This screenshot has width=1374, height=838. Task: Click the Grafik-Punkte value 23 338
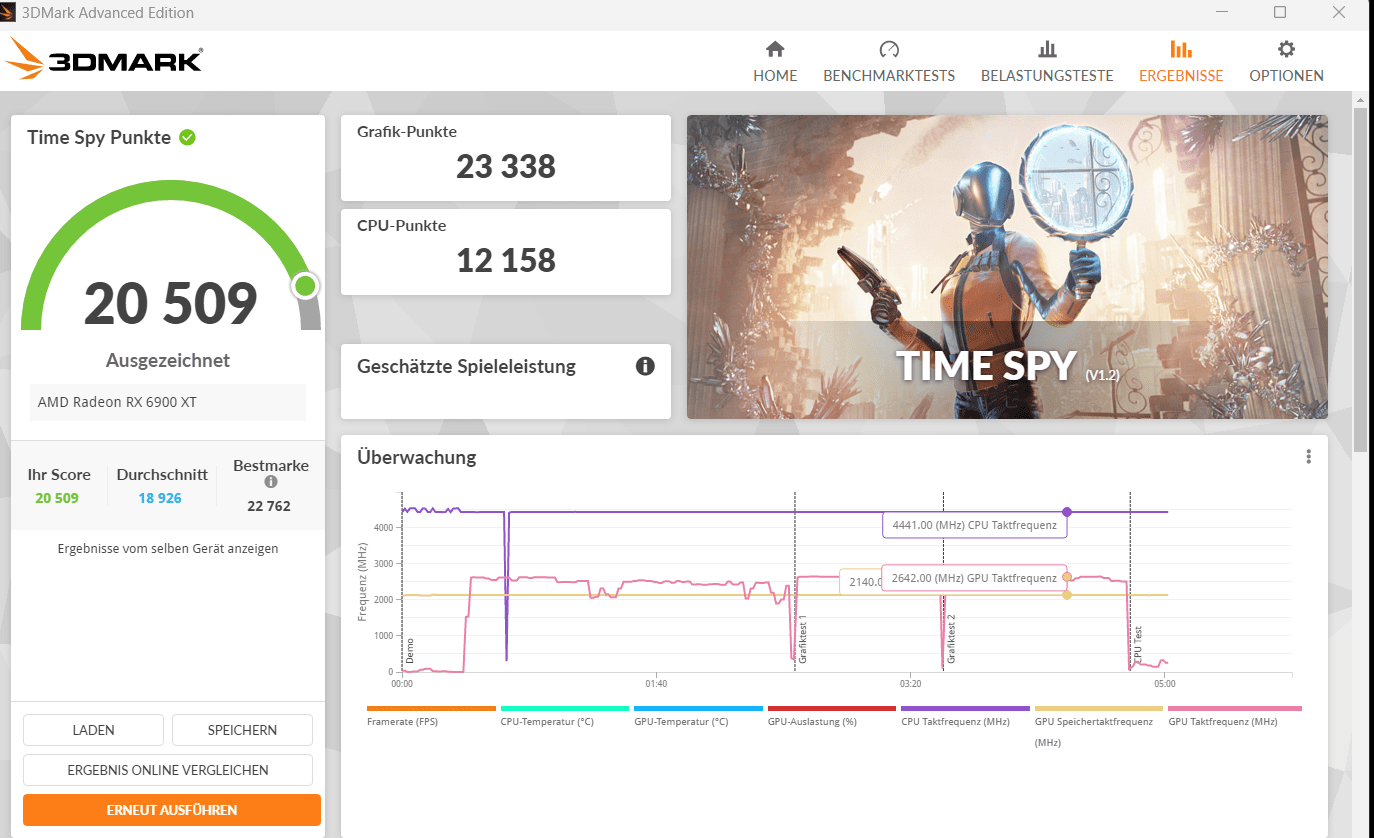pos(506,166)
